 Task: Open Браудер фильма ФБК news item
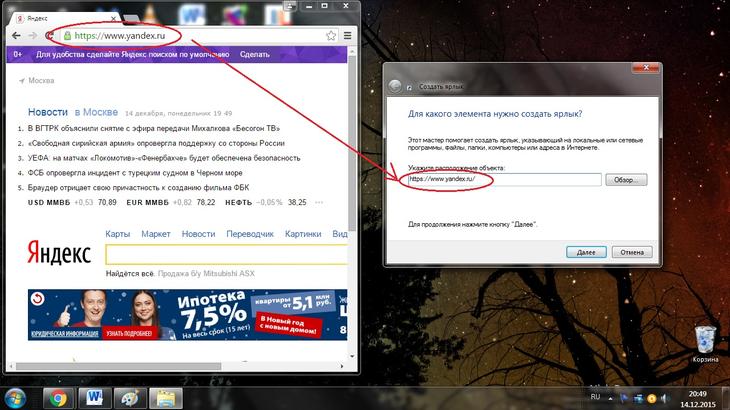click(138, 188)
